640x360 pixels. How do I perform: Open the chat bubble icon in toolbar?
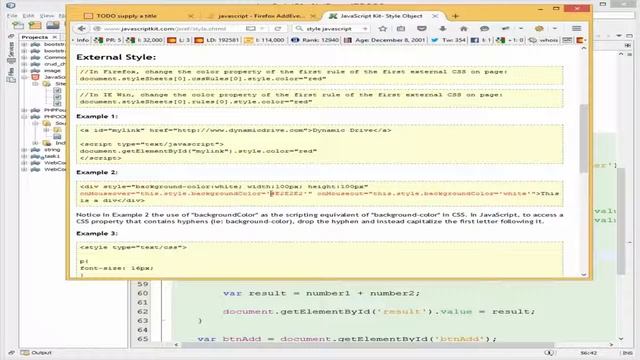484,29
